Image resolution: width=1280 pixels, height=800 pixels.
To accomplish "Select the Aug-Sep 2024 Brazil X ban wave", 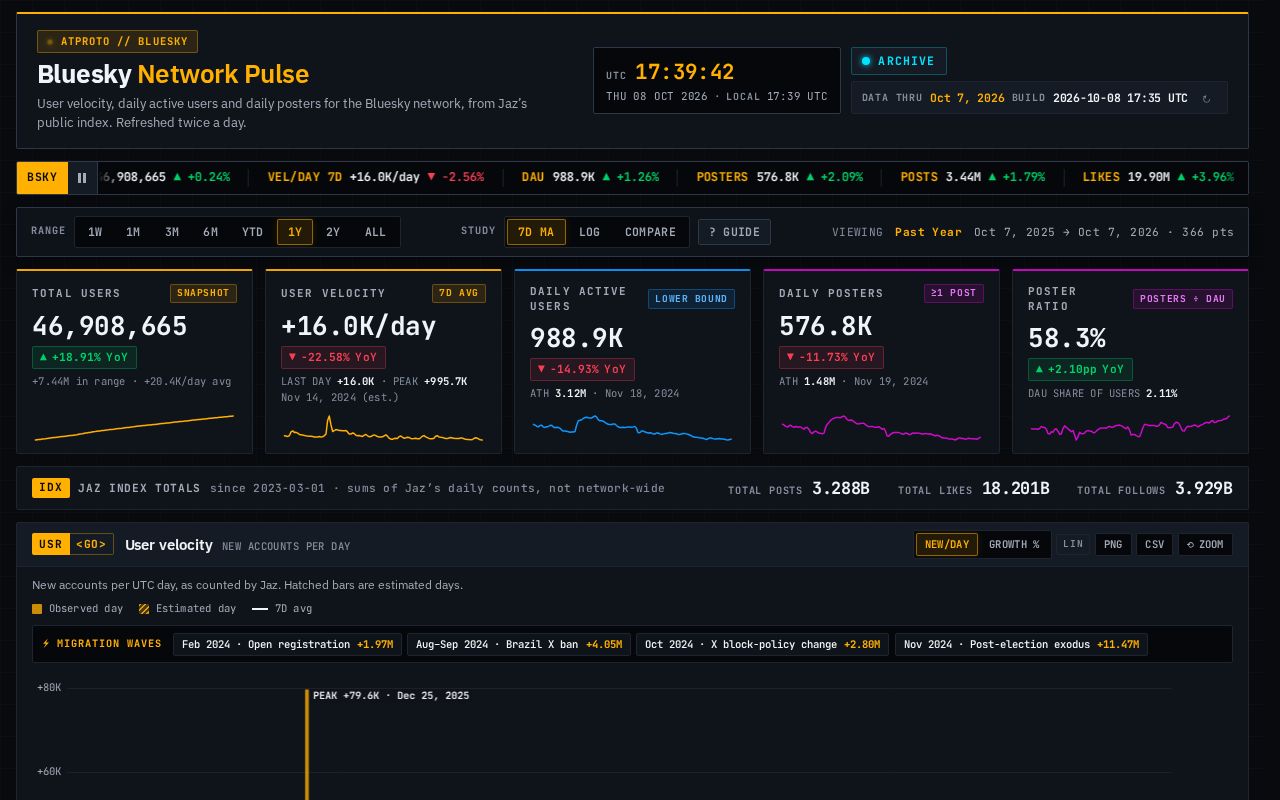I will tap(518, 644).
